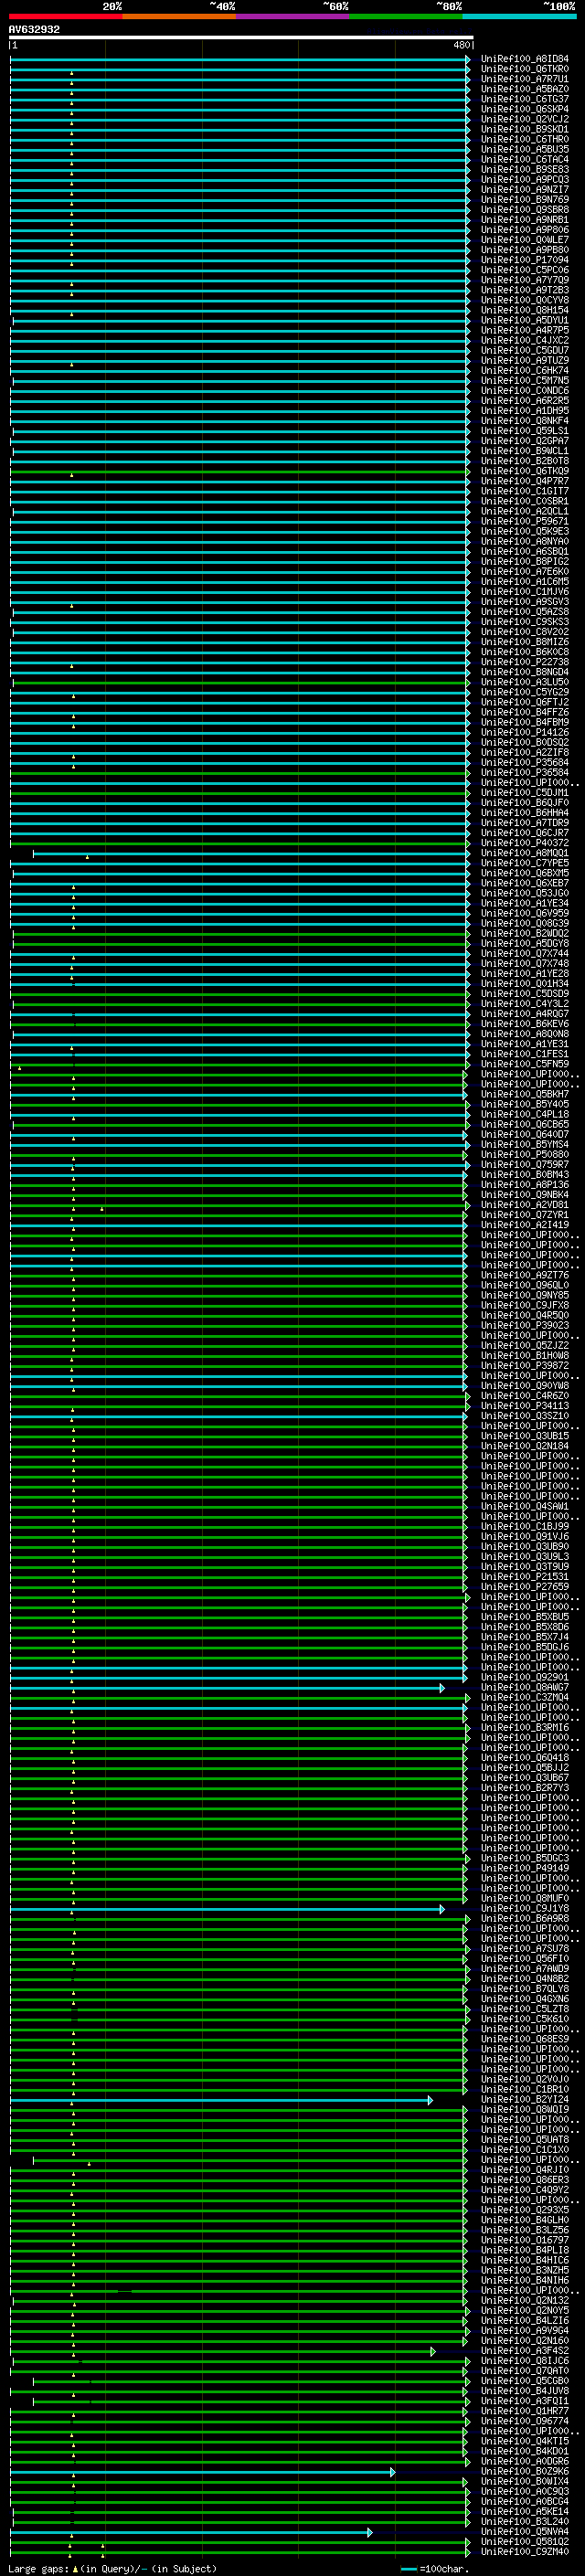The height and width of the screenshot is (2576, 585).
Task: Click the green ~80% identity legend segment
Action: (x=406, y=16)
